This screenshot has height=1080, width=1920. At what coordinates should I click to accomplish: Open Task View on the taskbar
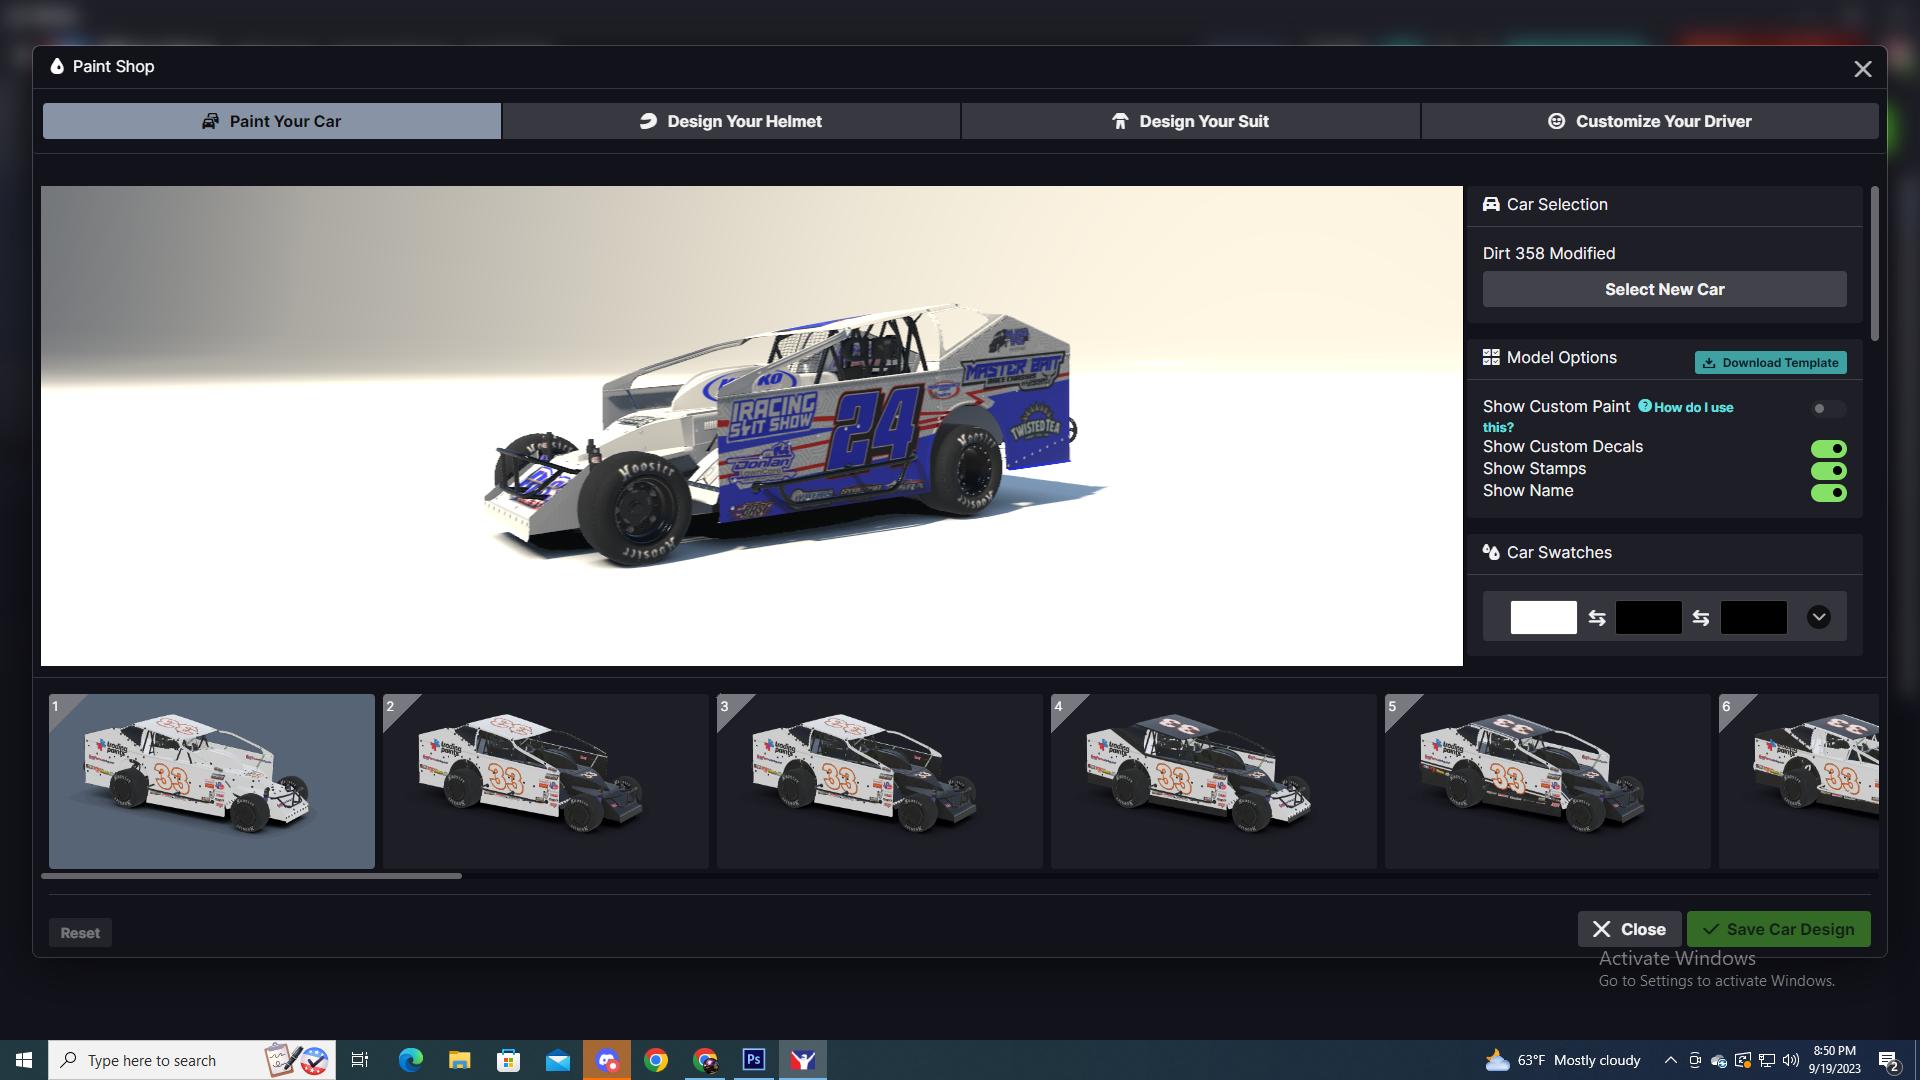click(x=360, y=1060)
